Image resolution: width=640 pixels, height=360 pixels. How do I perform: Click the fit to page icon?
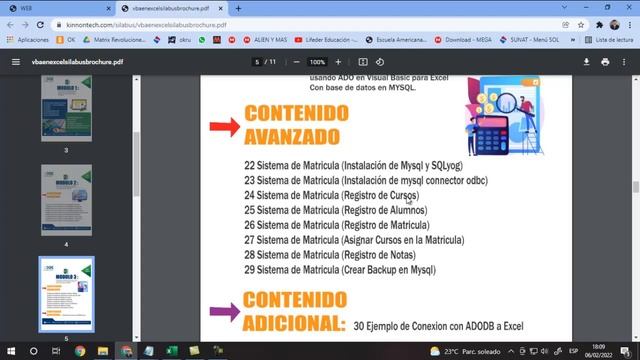click(x=363, y=62)
